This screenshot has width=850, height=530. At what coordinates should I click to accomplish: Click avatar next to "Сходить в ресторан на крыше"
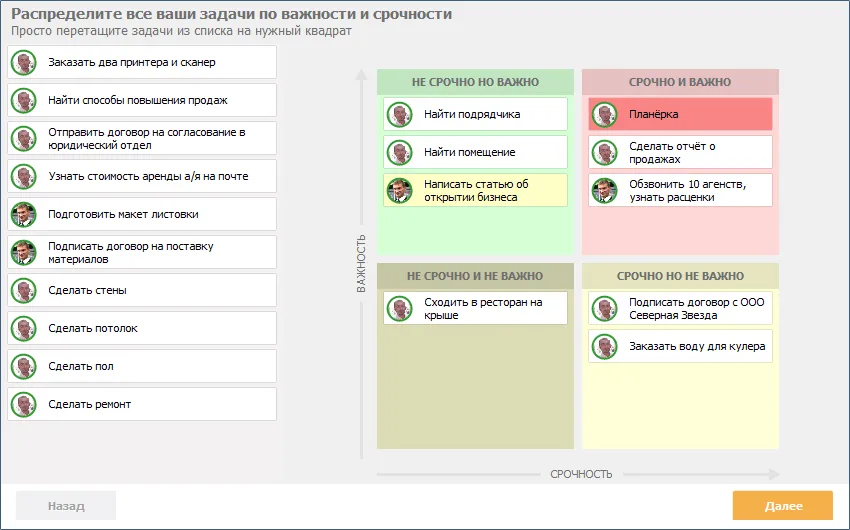(398, 308)
